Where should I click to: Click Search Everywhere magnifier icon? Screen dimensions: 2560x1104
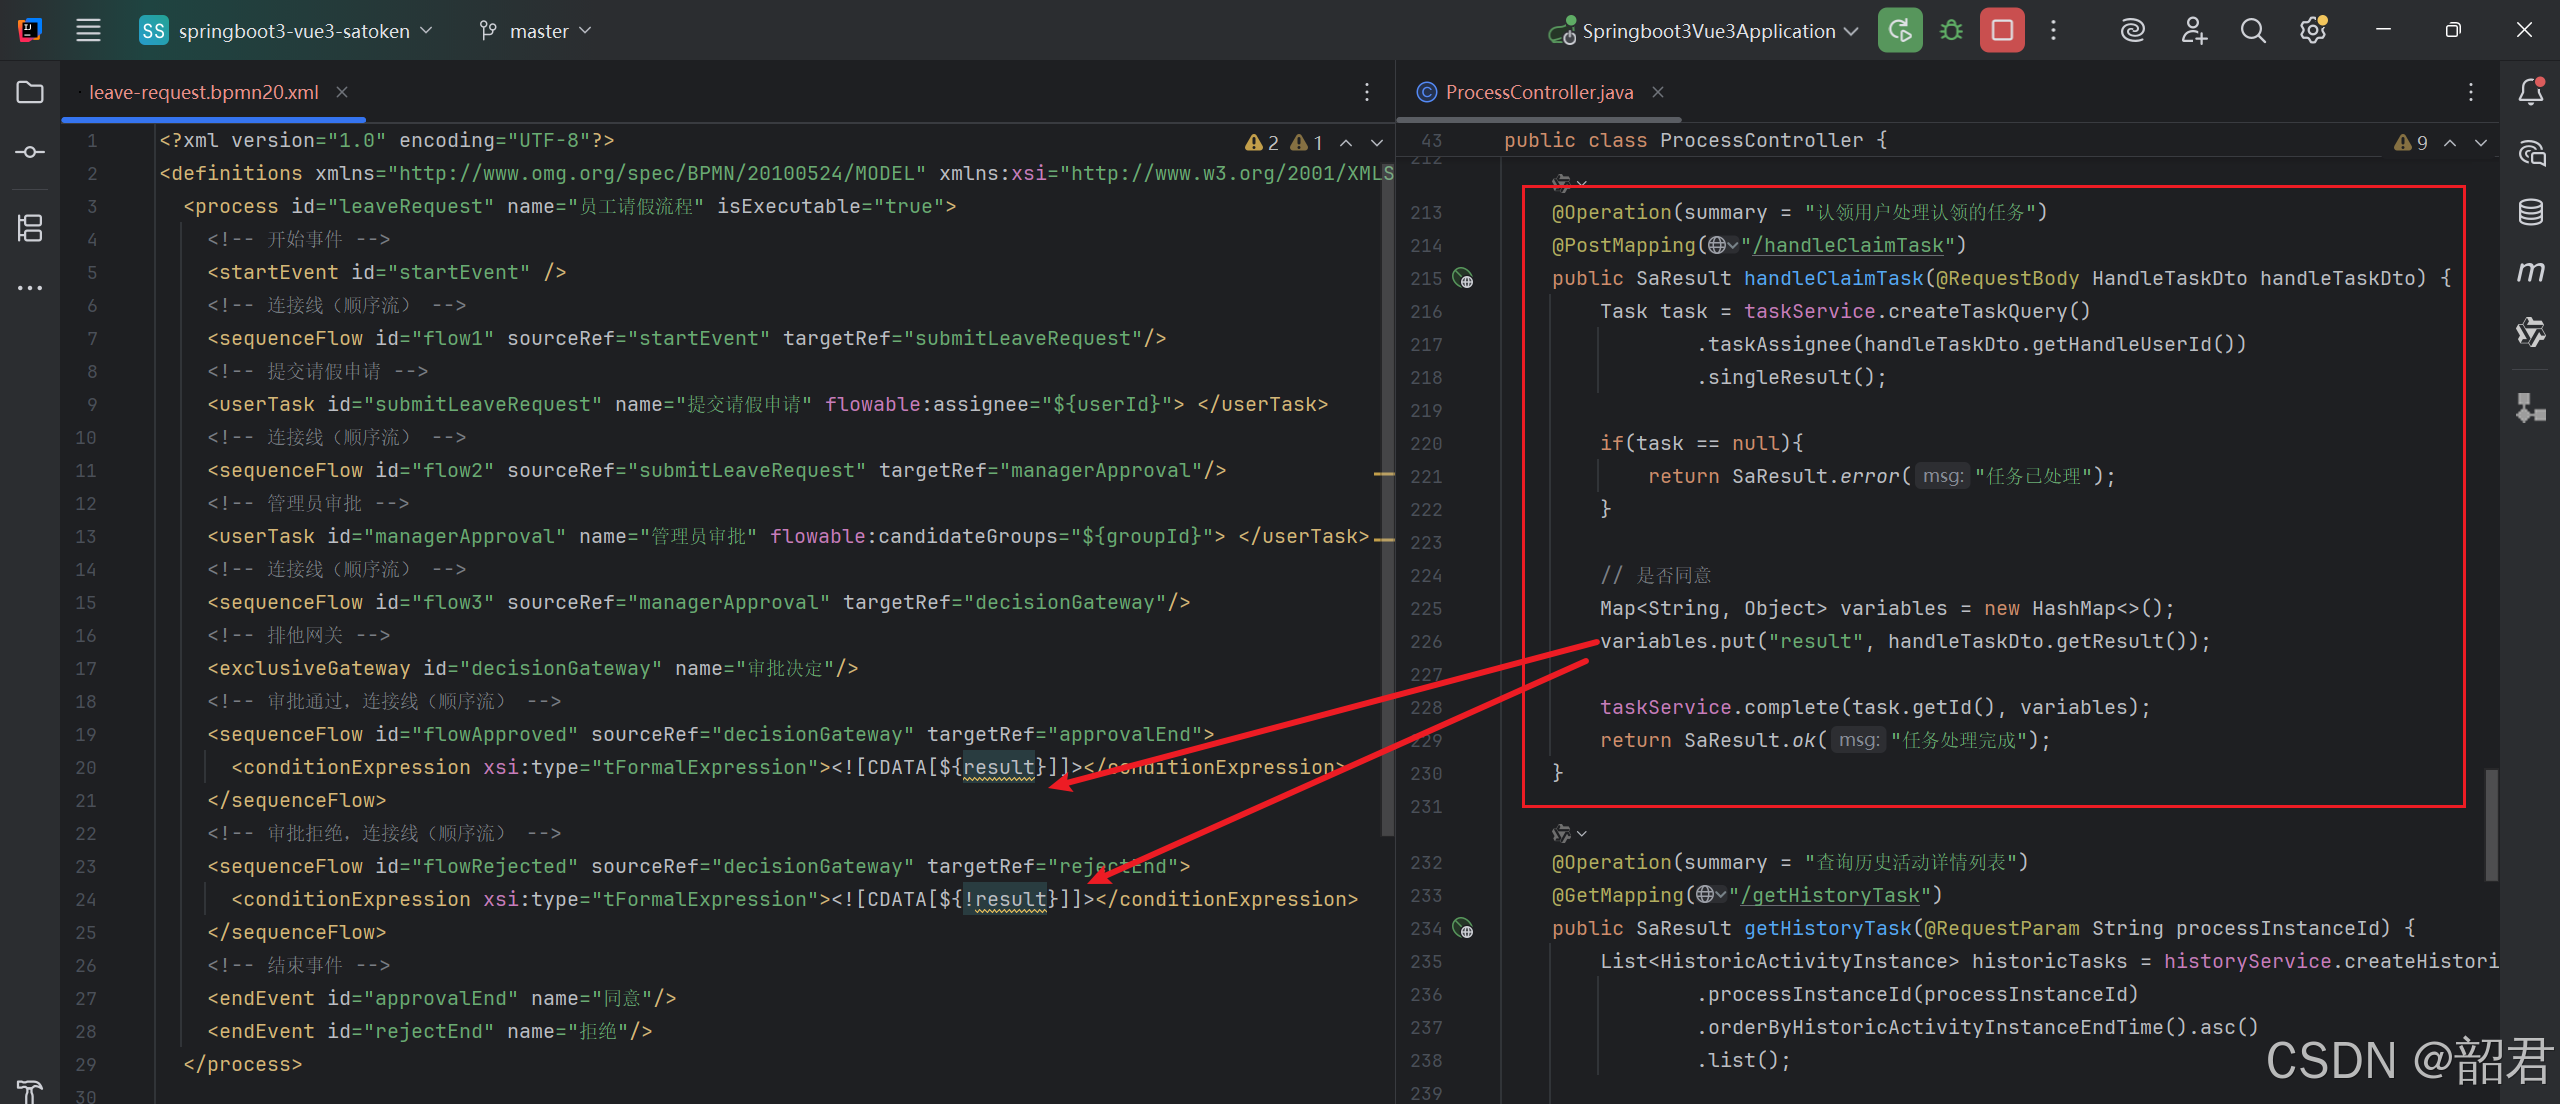pyautogui.click(x=2253, y=31)
